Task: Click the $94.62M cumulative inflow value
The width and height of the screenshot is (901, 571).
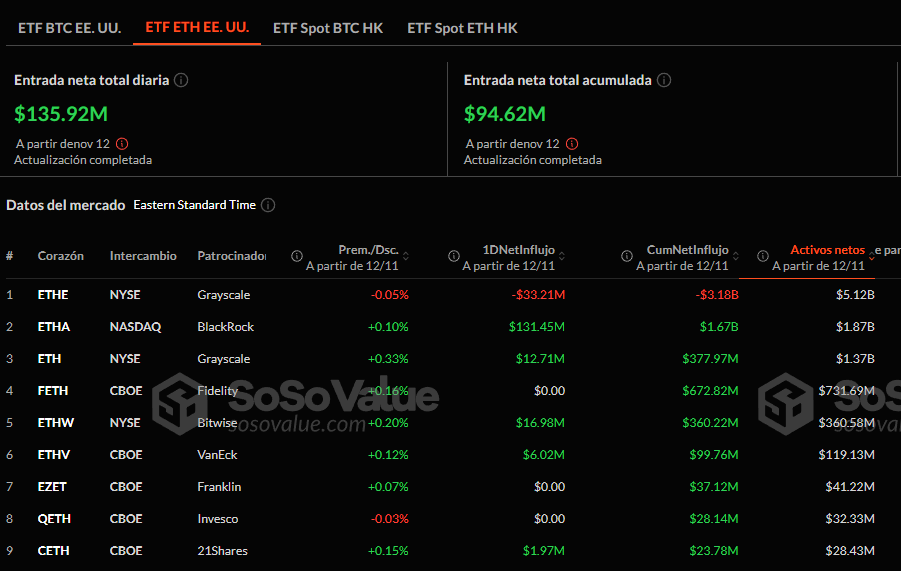Action: click(505, 114)
